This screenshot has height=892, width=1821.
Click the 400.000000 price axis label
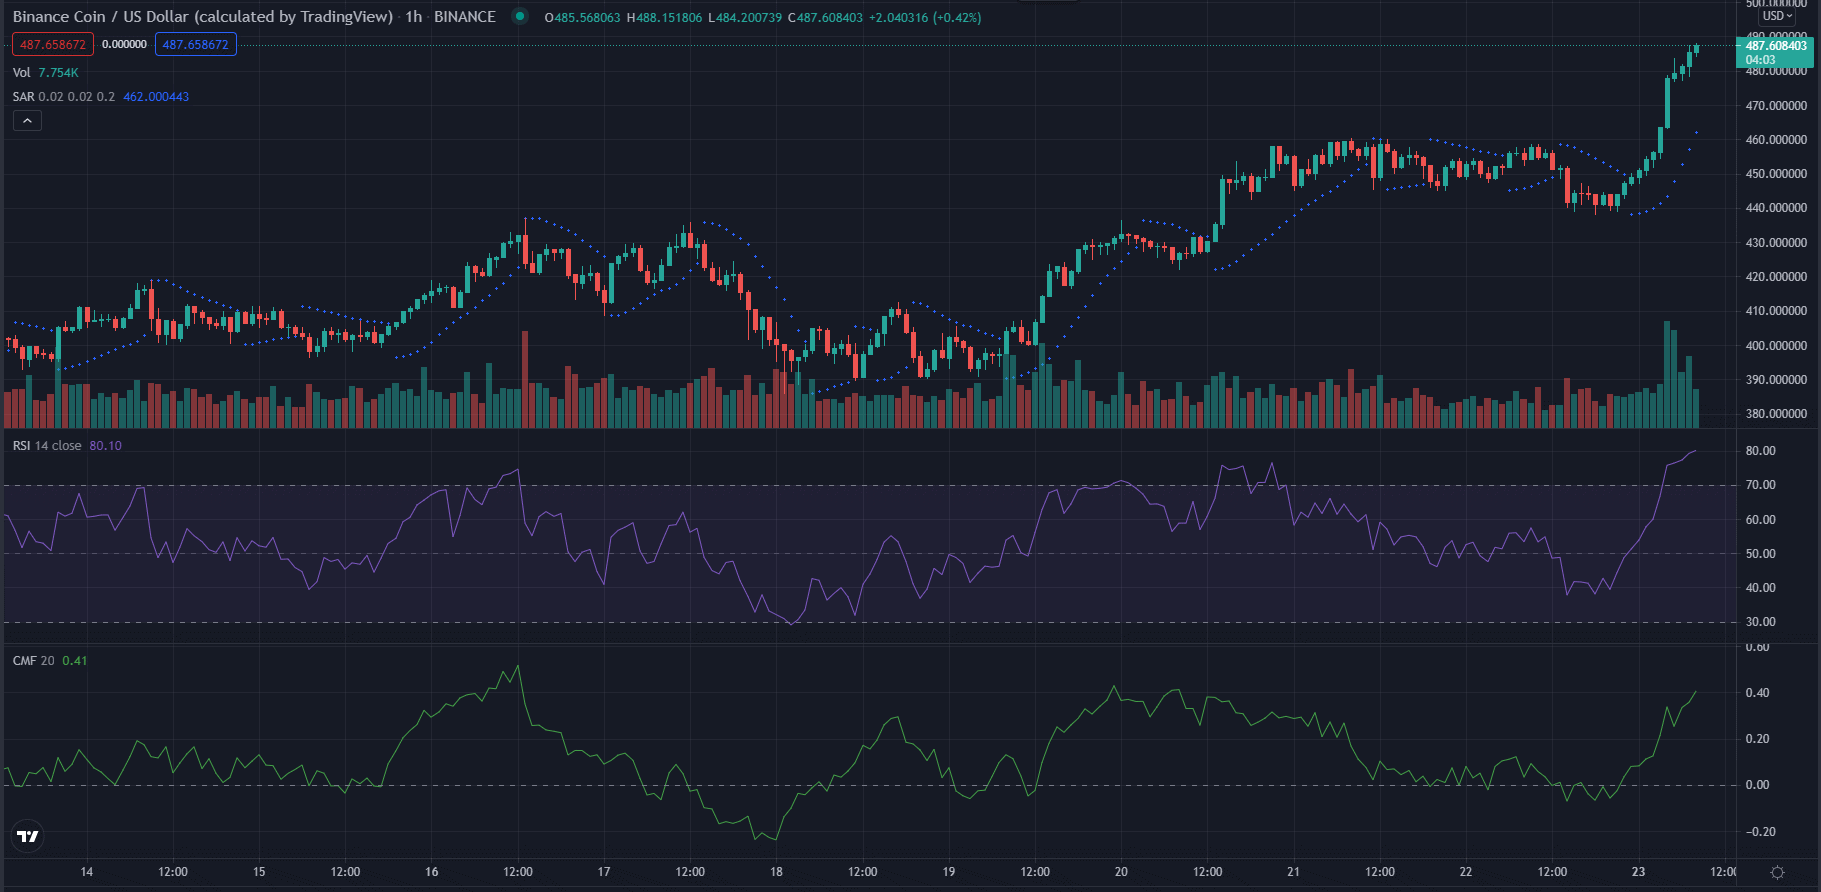[x=1776, y=346]
